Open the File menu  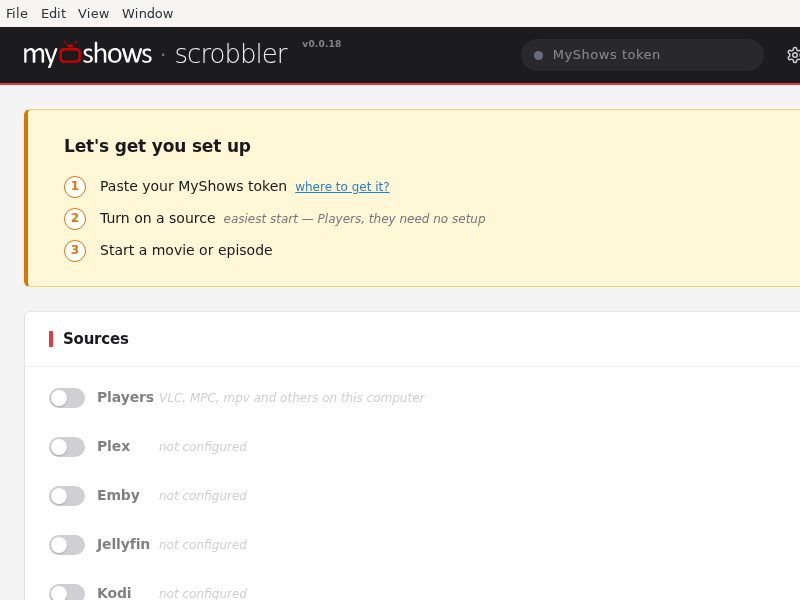click(17, 13)
